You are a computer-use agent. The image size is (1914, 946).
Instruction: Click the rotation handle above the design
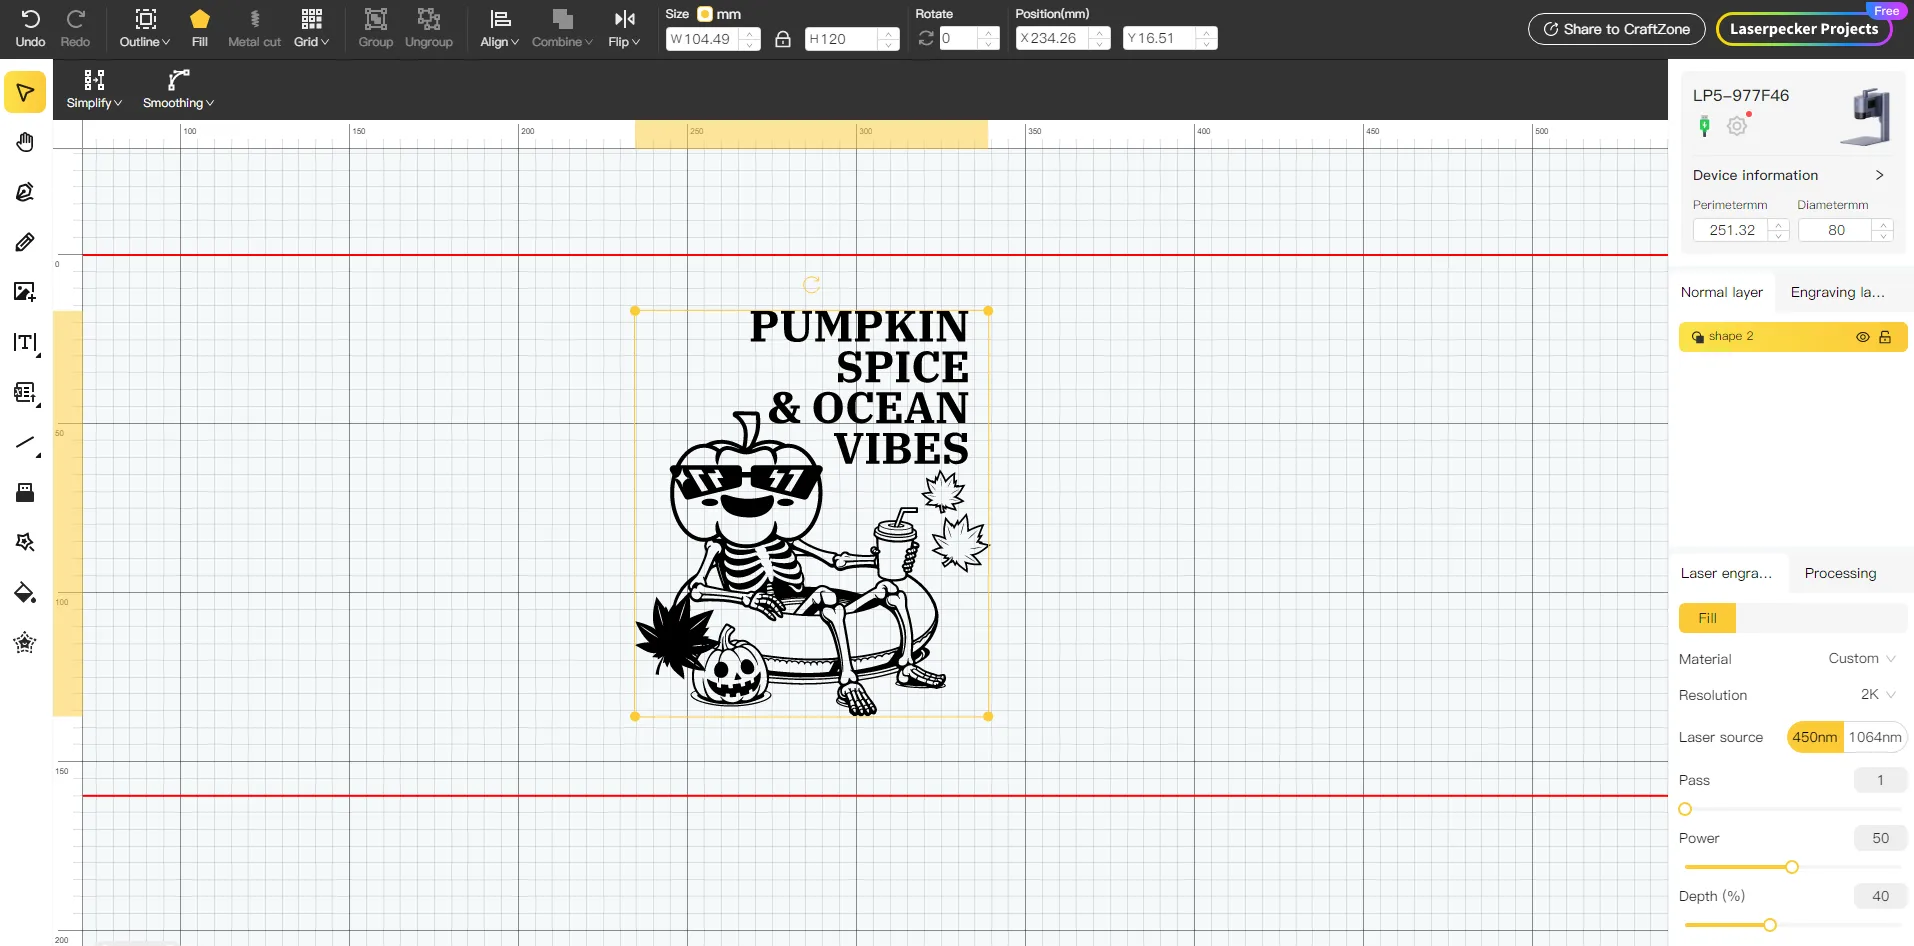click(812, 285)
